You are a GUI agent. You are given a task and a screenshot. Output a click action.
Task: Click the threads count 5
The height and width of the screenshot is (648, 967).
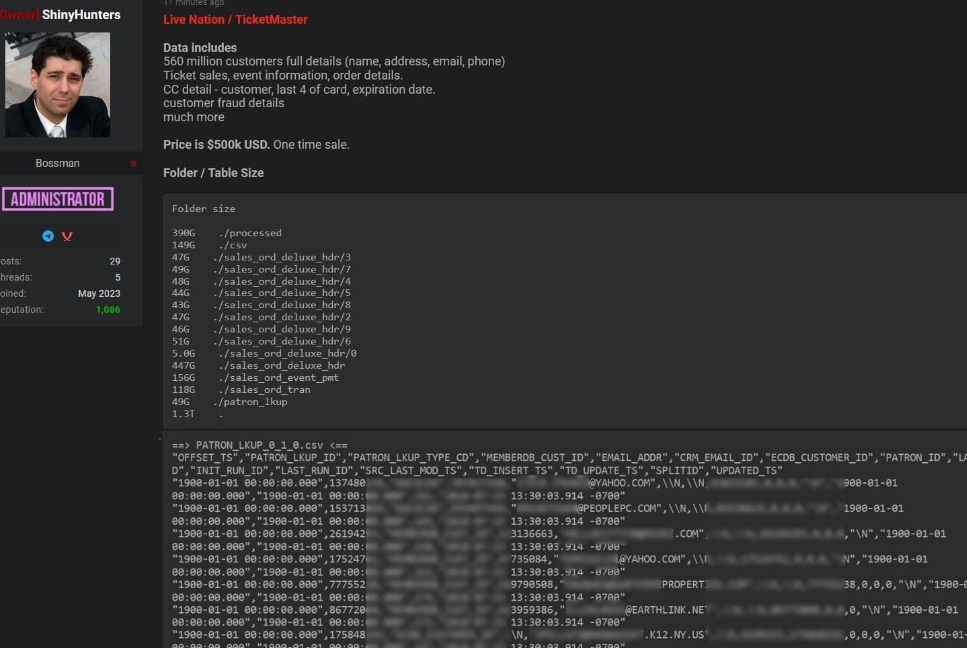118,277
